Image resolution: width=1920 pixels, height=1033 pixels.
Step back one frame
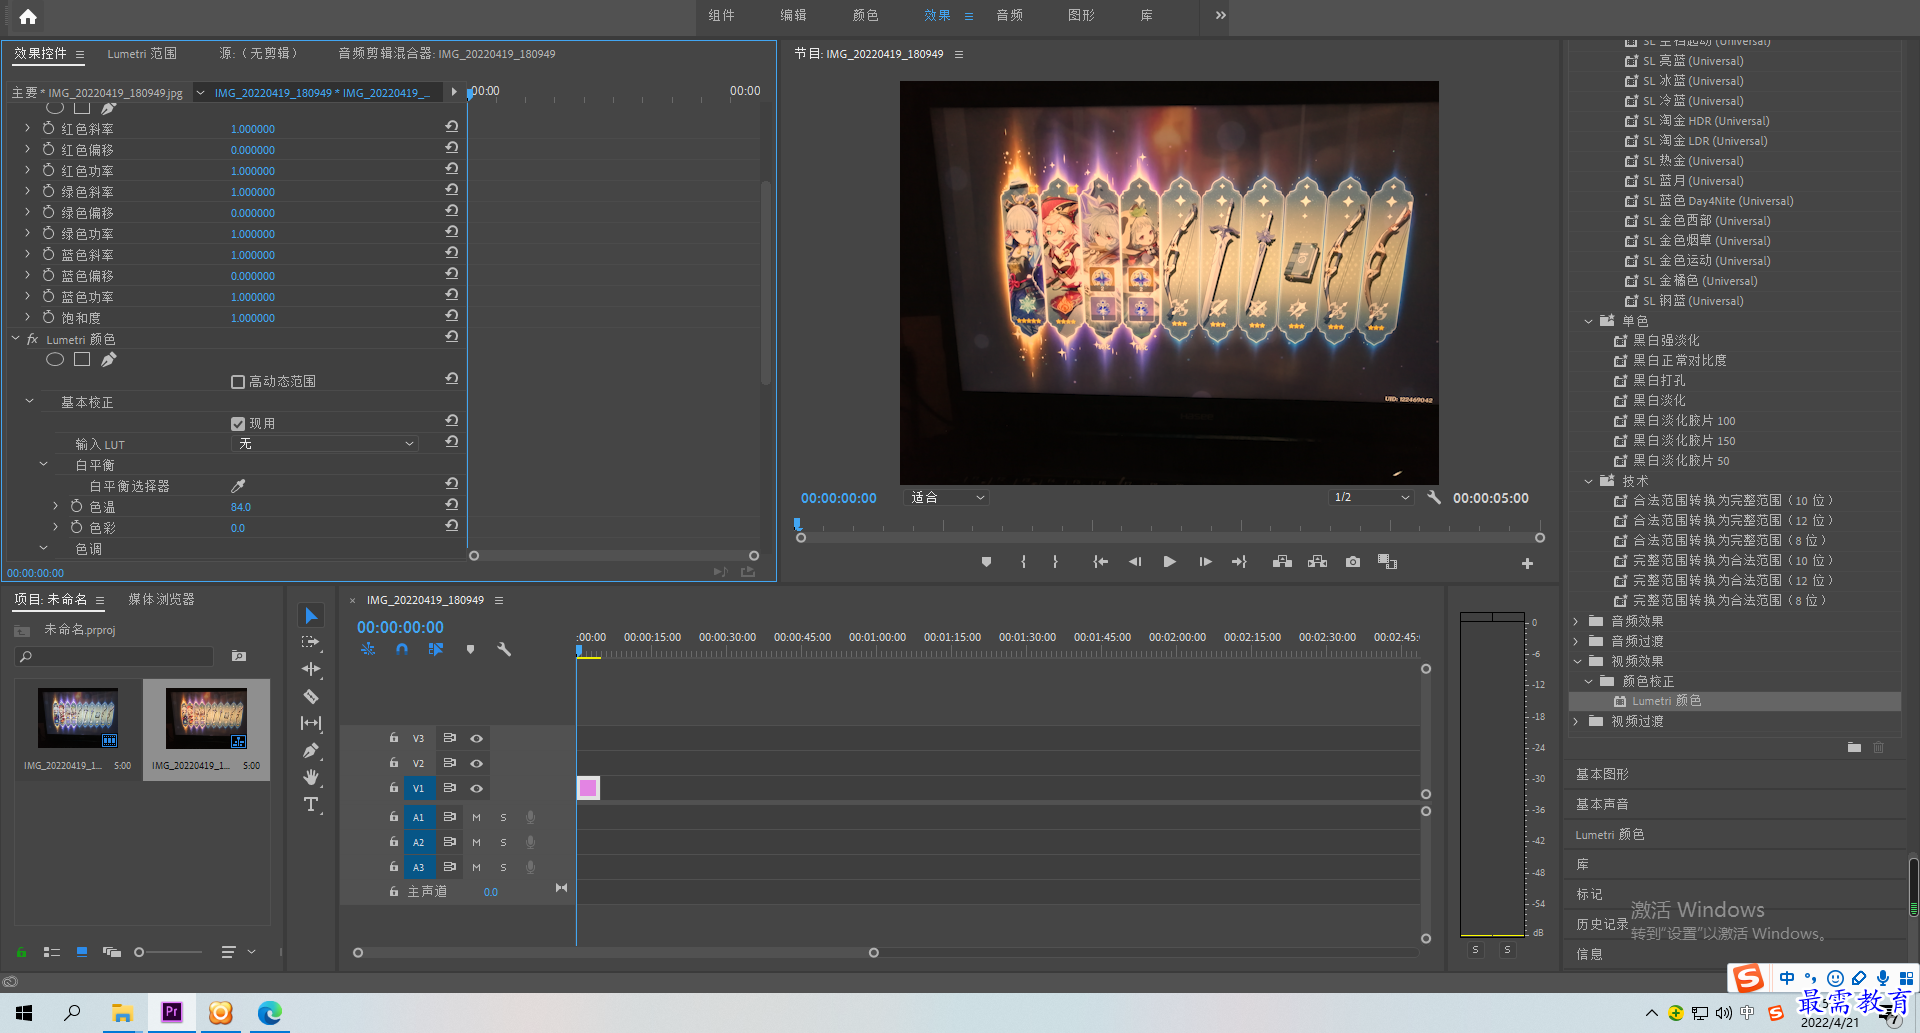coord(1135,562)
